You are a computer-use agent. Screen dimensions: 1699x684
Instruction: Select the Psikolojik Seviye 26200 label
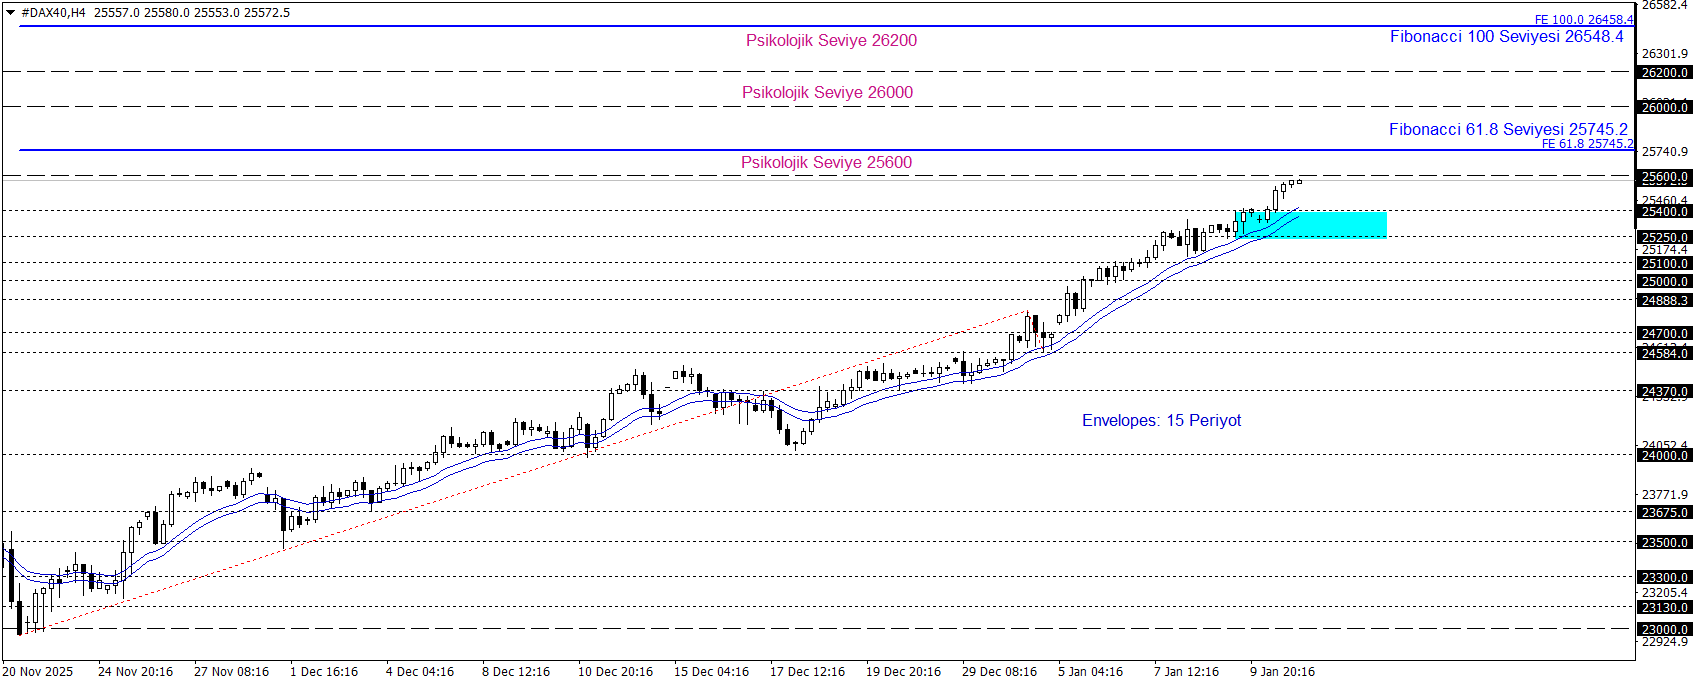[831, 41]
